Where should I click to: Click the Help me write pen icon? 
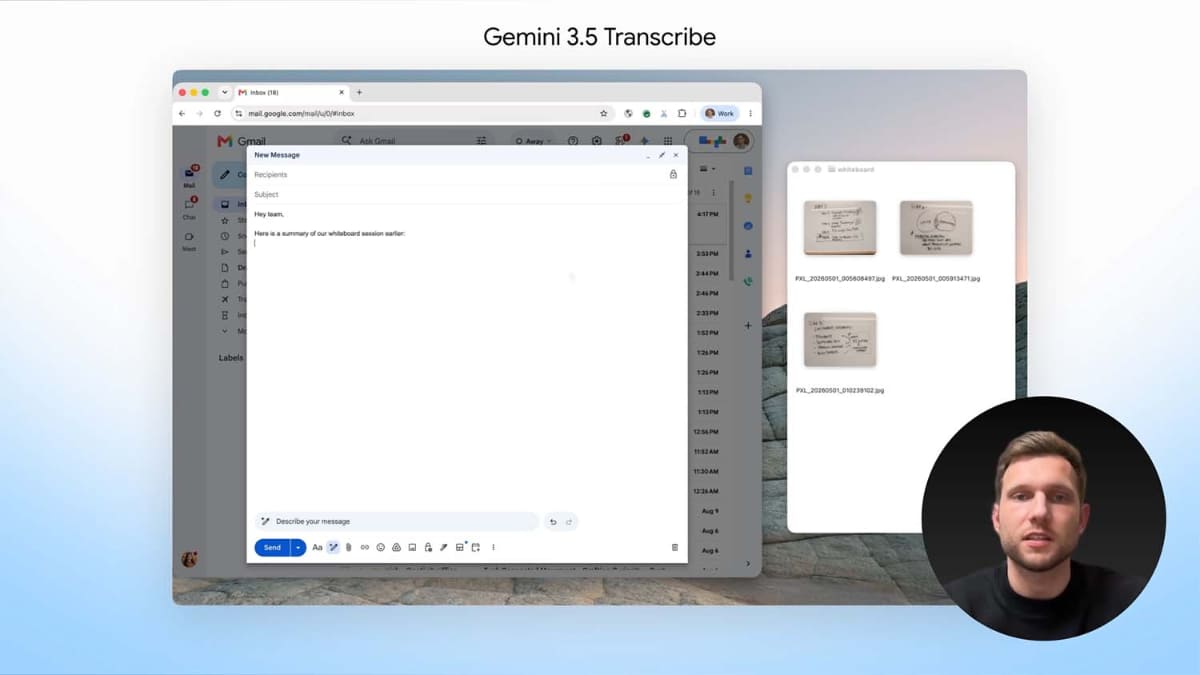click(x=334, y=547)
